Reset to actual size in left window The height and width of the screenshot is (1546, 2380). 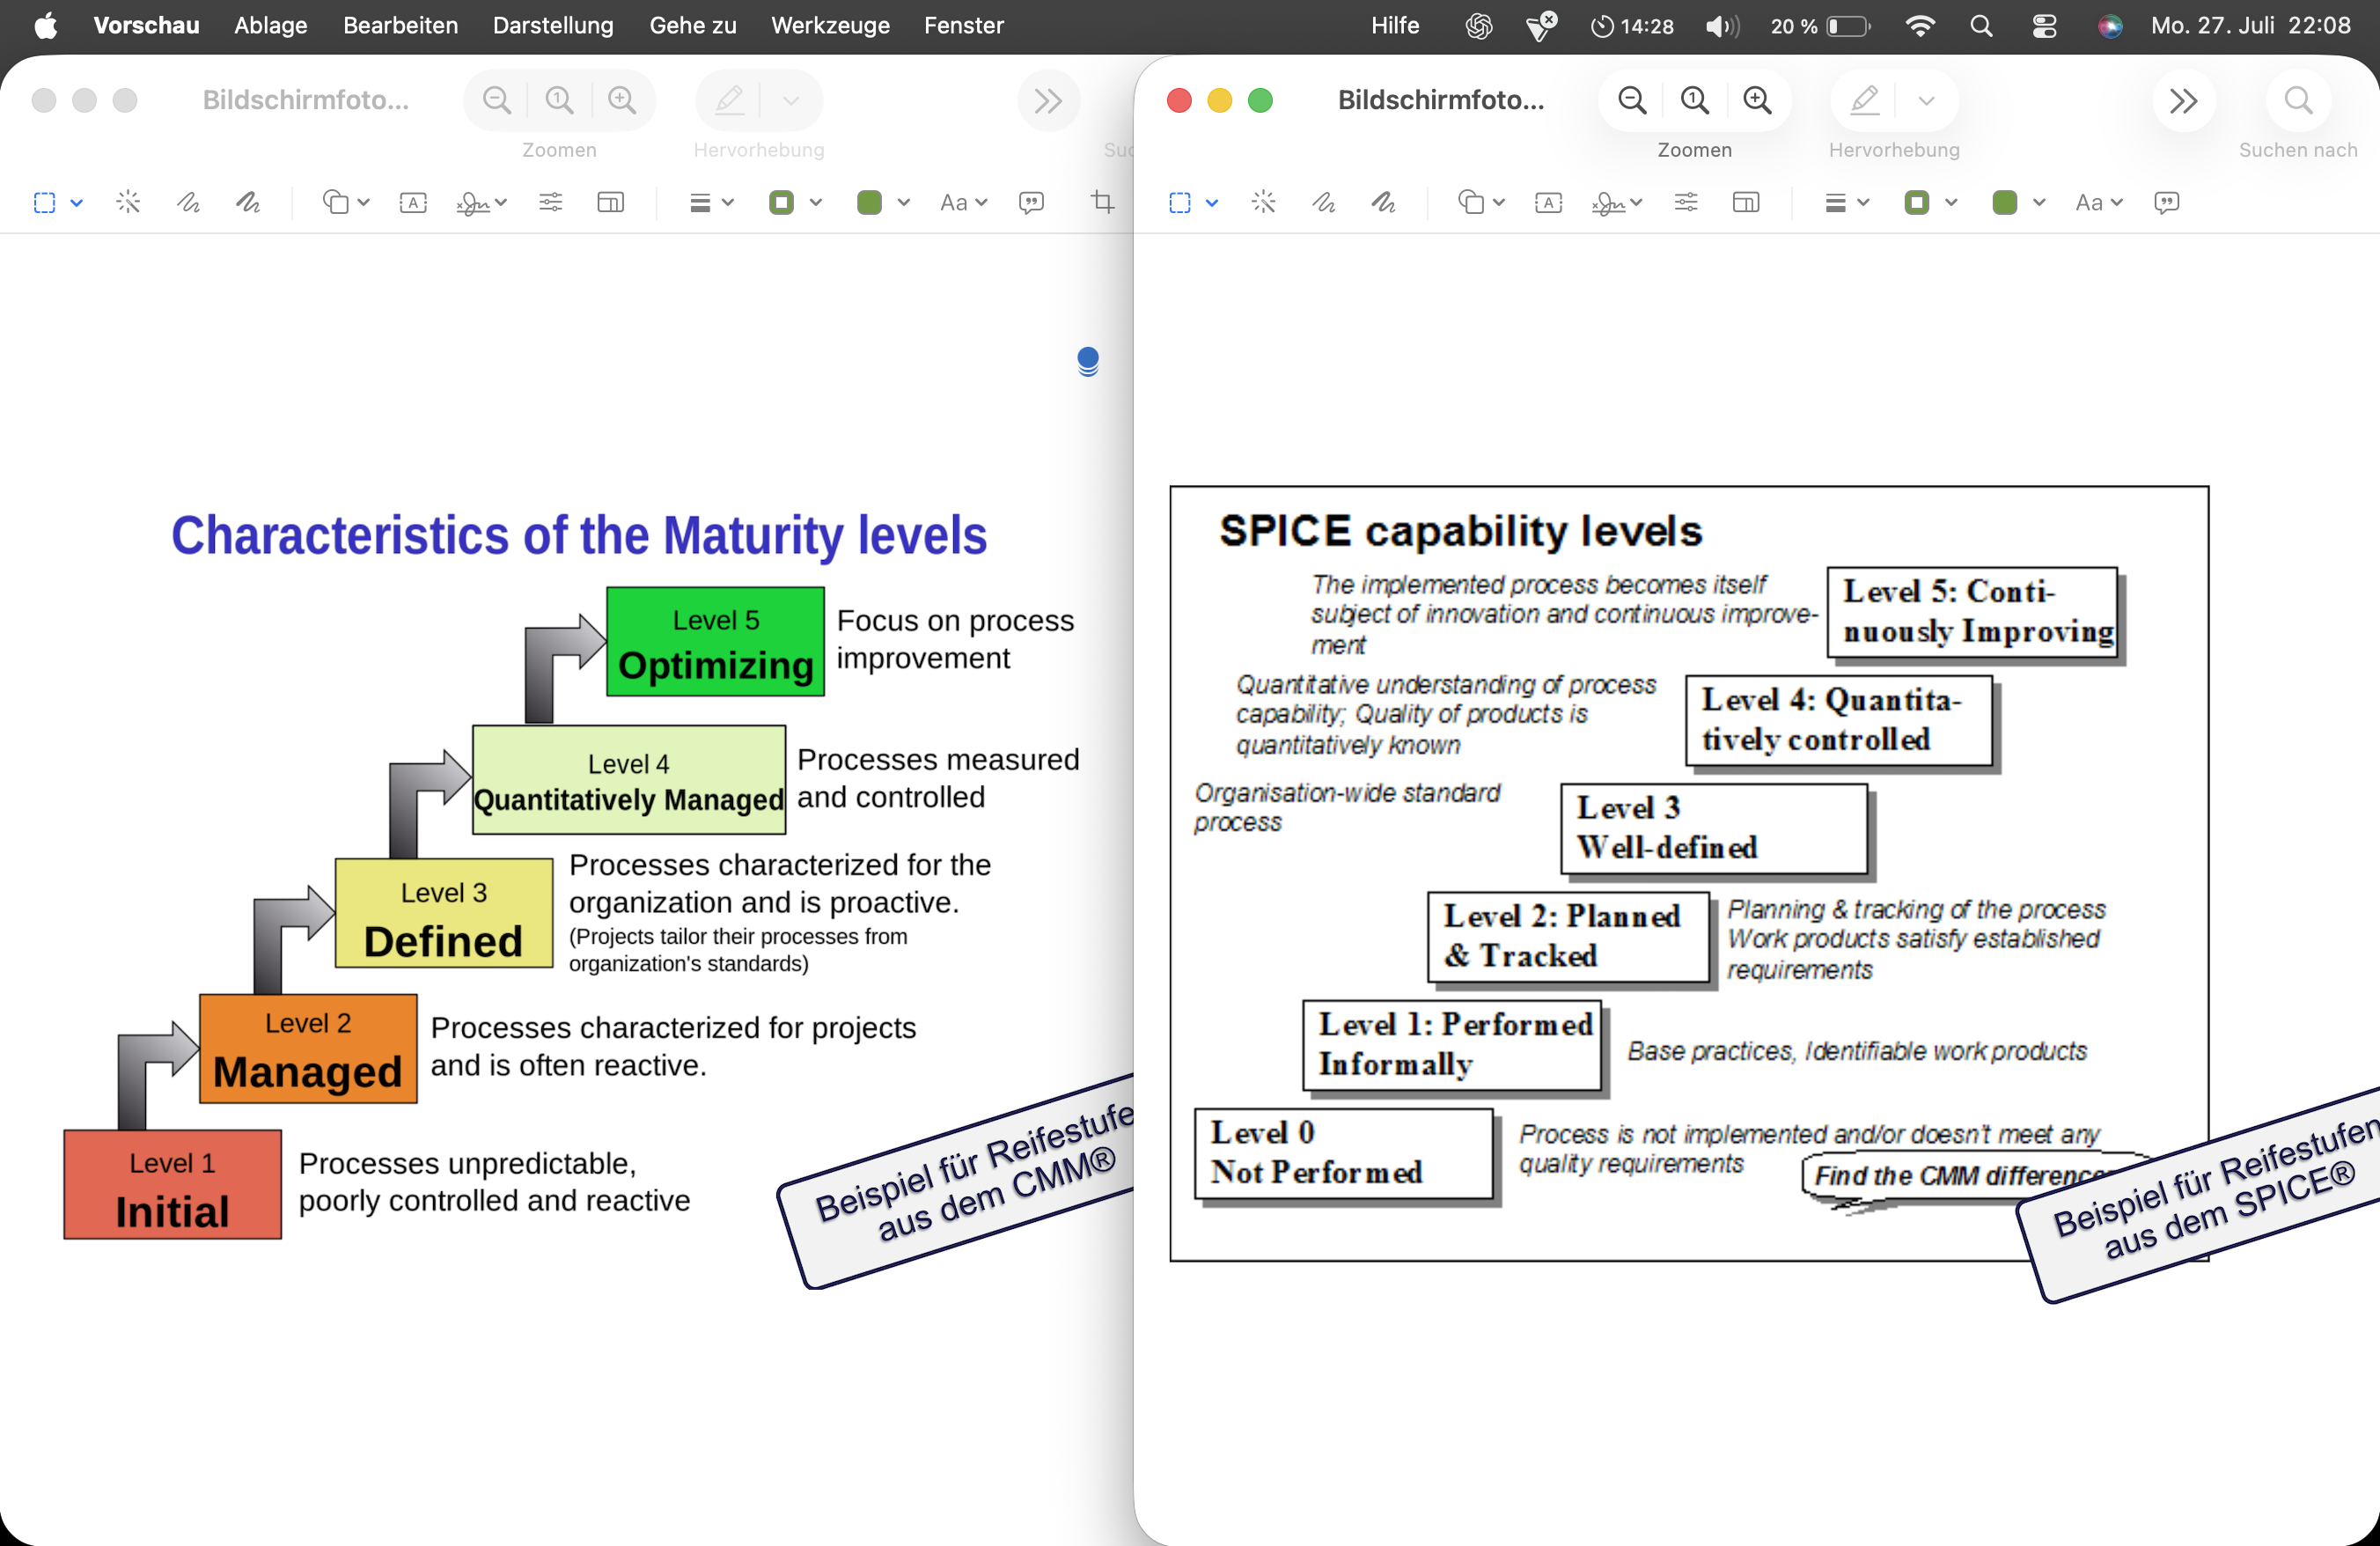559,100
